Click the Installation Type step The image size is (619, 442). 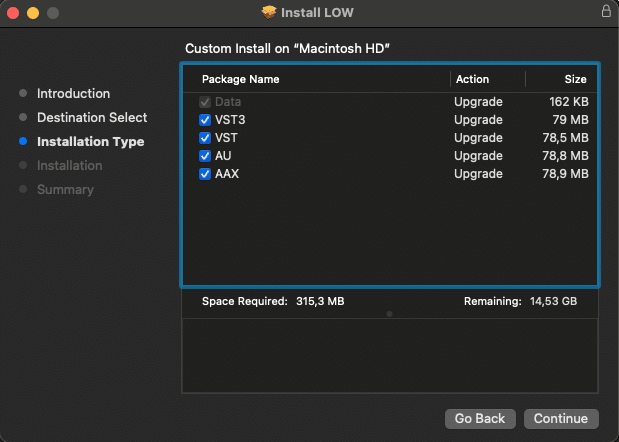[90, 141]
